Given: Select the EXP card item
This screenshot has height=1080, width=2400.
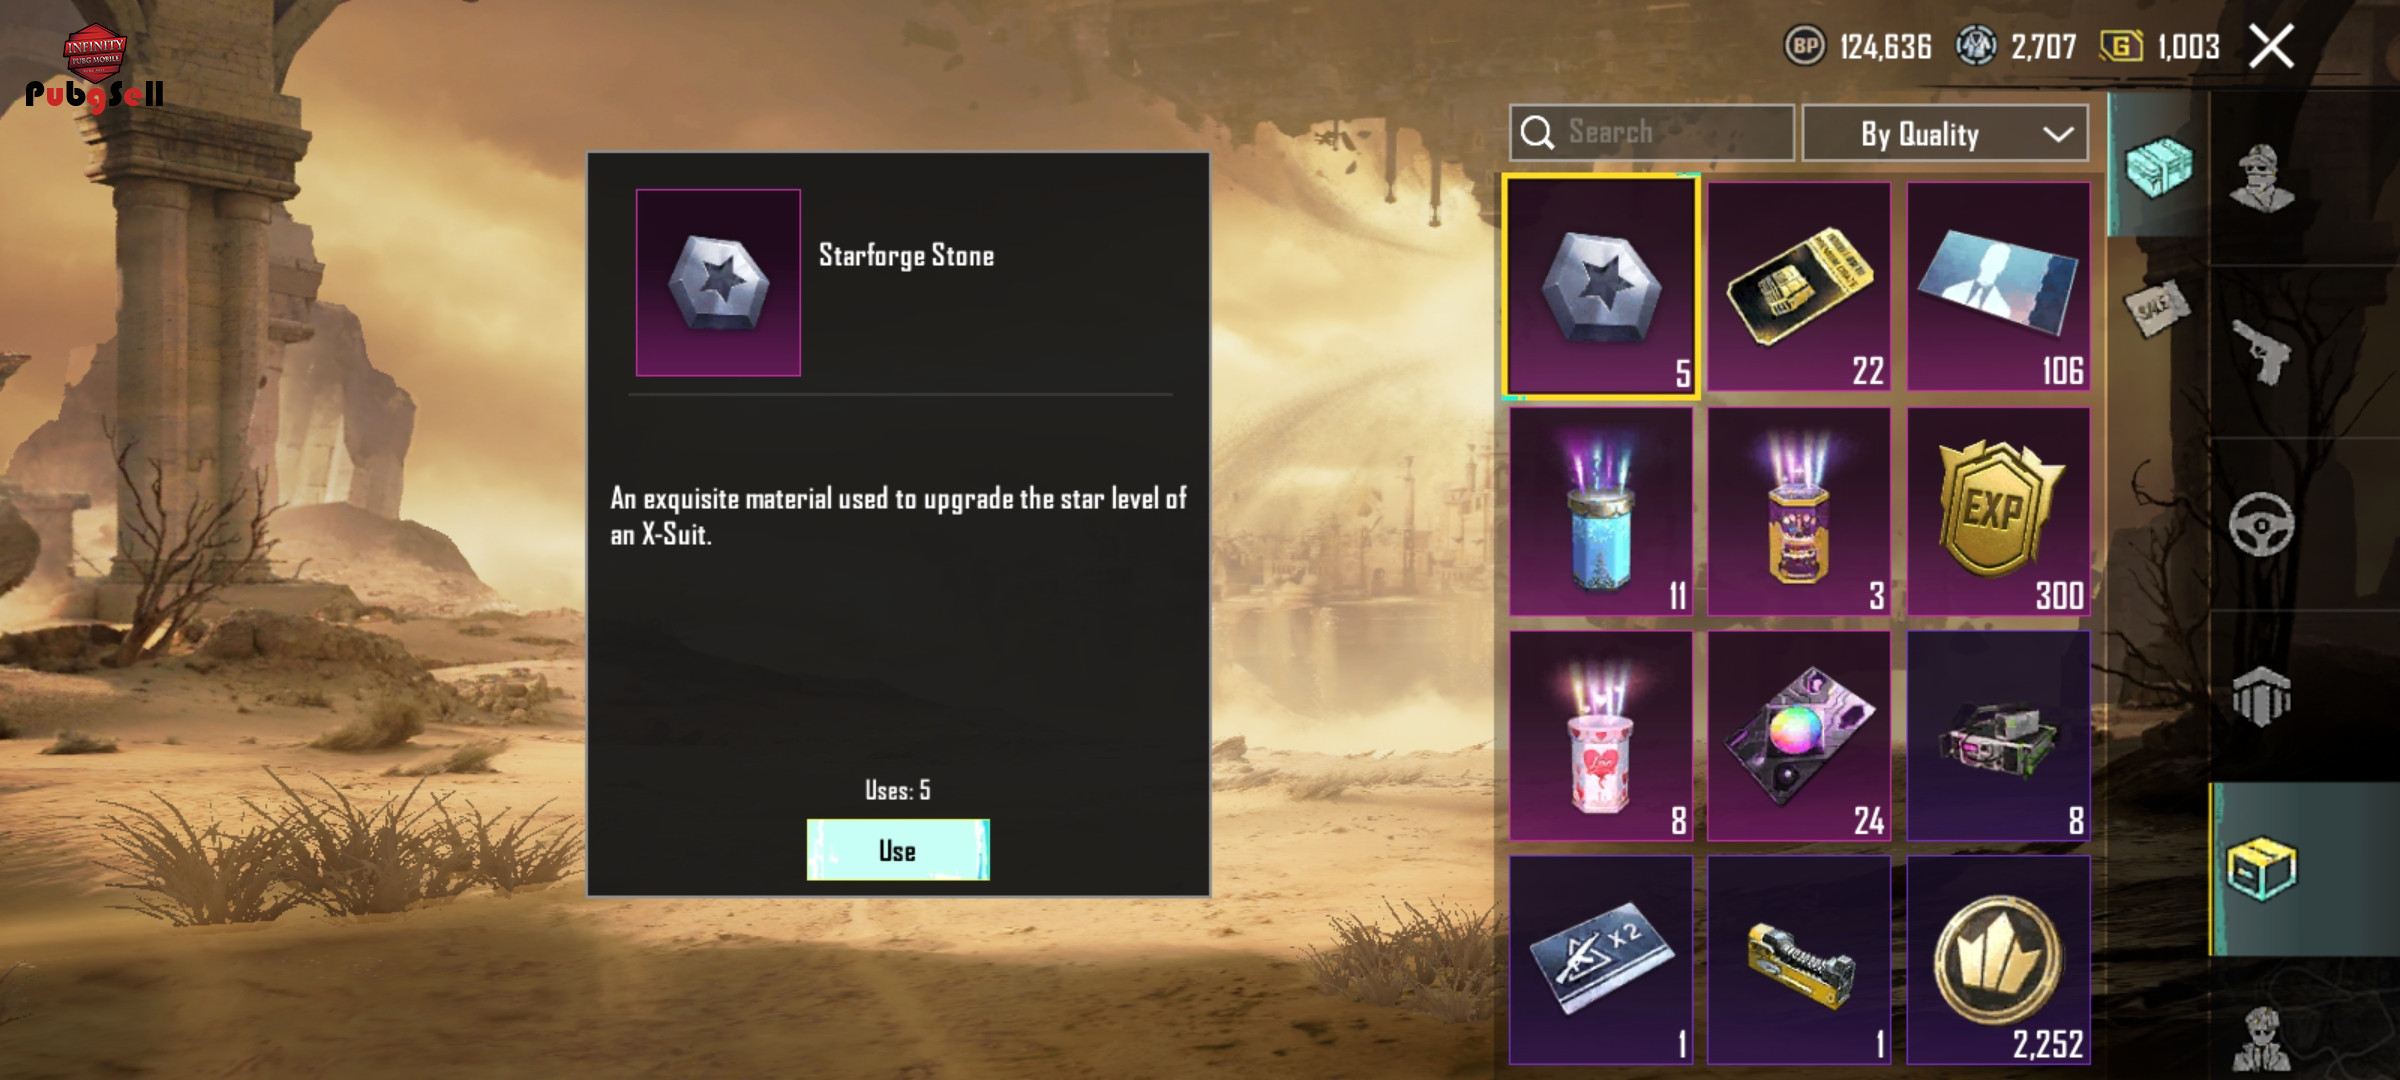Looking at the screenshot, I should [1998, 511].
